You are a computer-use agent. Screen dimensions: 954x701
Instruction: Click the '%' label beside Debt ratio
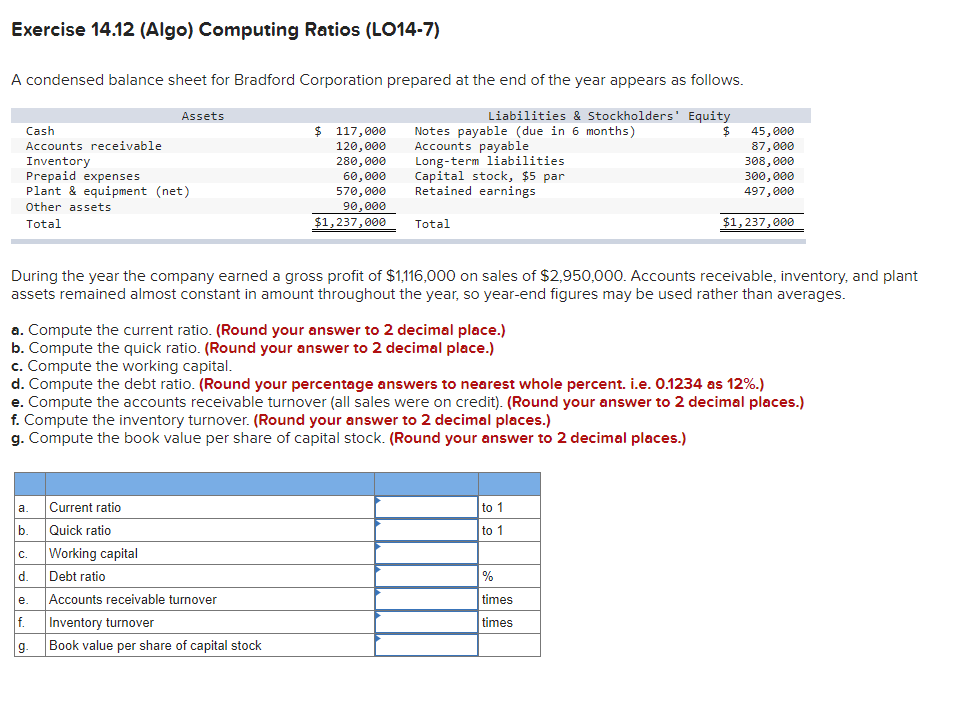pos(486,577)
